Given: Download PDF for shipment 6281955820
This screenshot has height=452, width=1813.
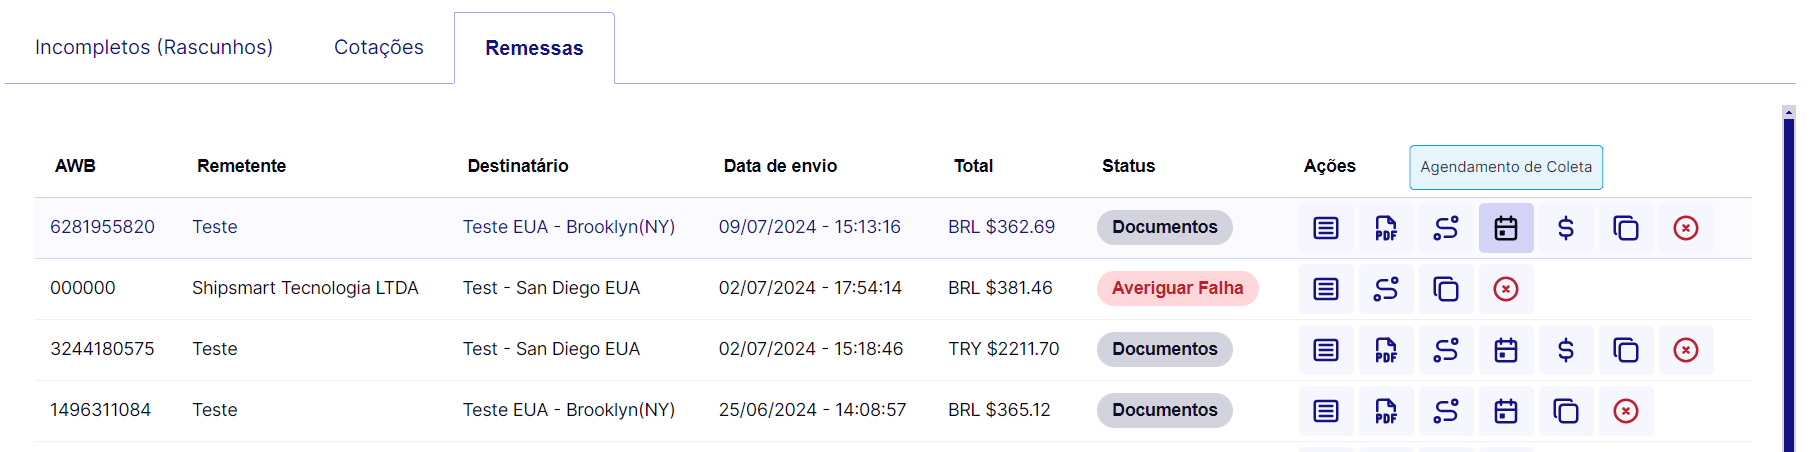Looking at the screenshot, I should click(x=1386, y=228).
